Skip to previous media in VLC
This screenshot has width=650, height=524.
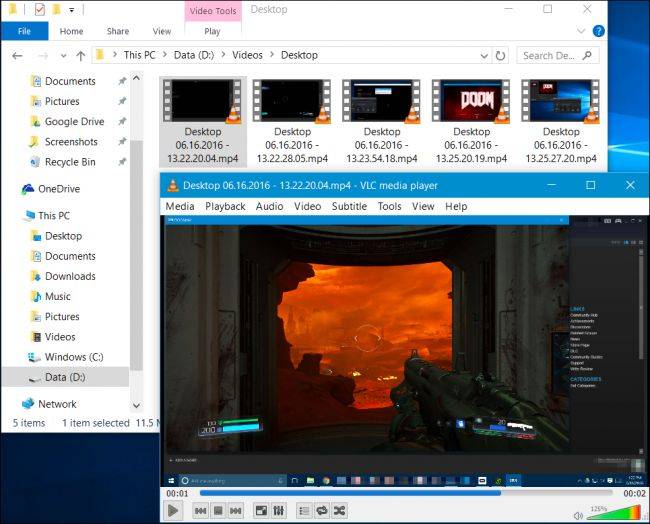201,511
